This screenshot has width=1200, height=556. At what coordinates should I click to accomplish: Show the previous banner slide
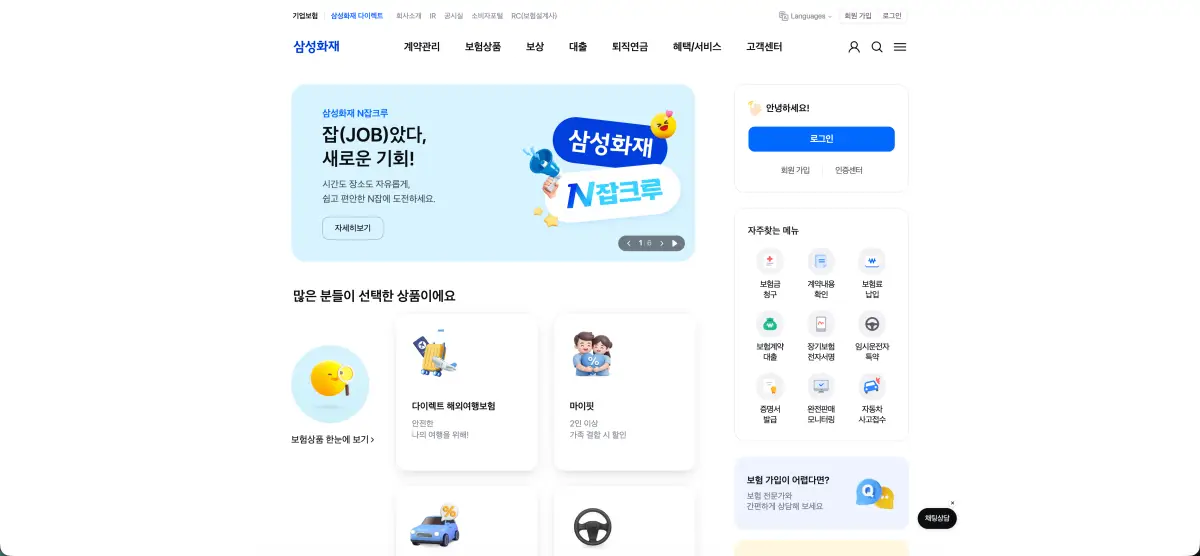pos(629,243)
